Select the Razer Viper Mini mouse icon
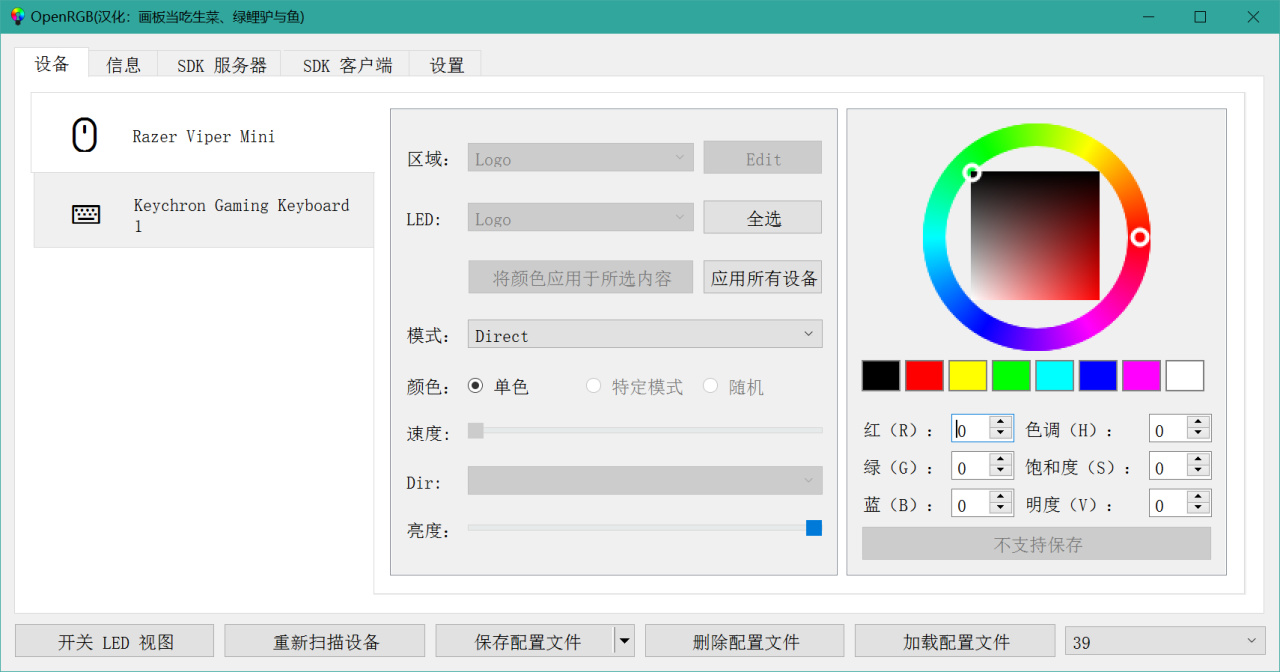The image size is (1280, 672). [x=85, y=135]
